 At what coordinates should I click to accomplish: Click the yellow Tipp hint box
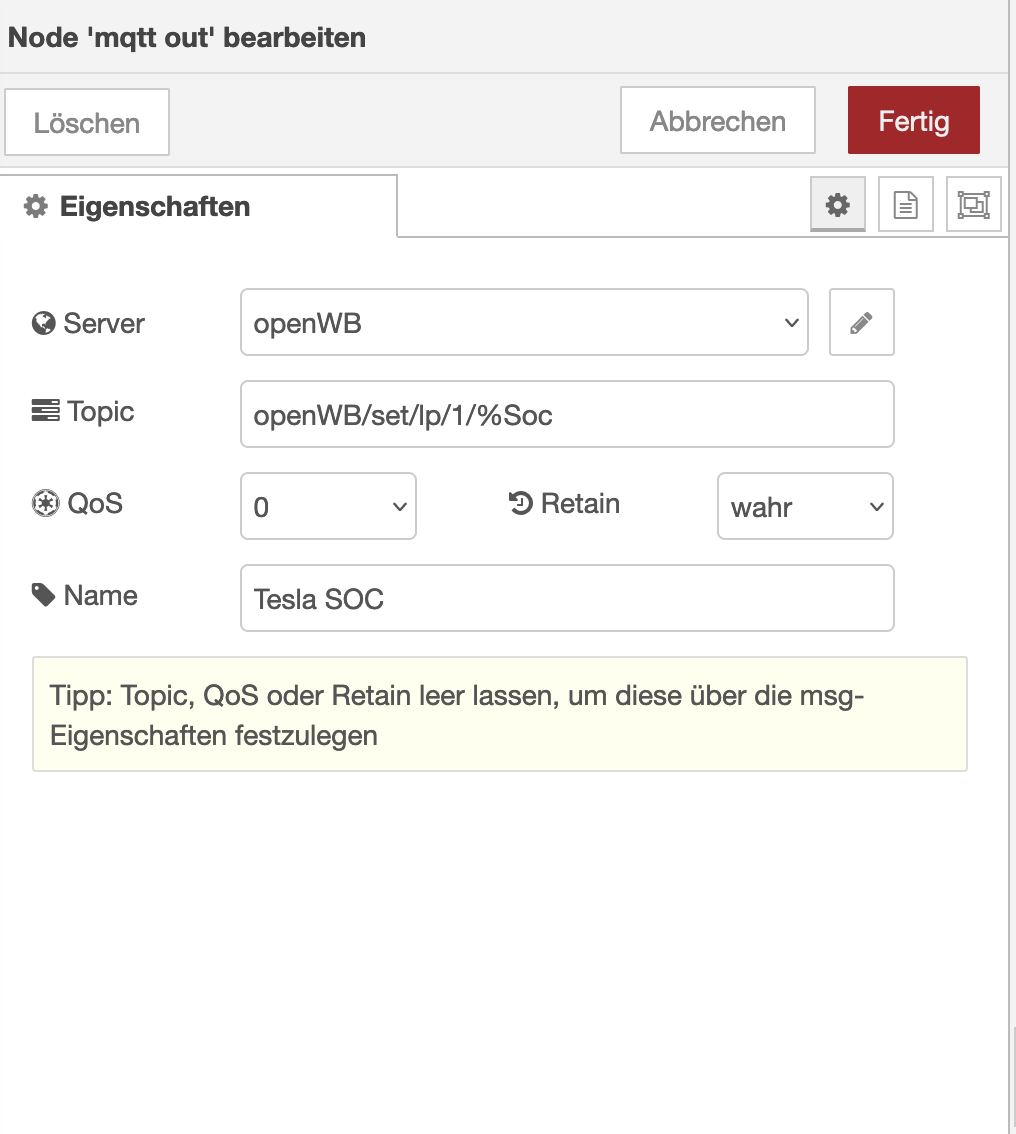point(499,714)
